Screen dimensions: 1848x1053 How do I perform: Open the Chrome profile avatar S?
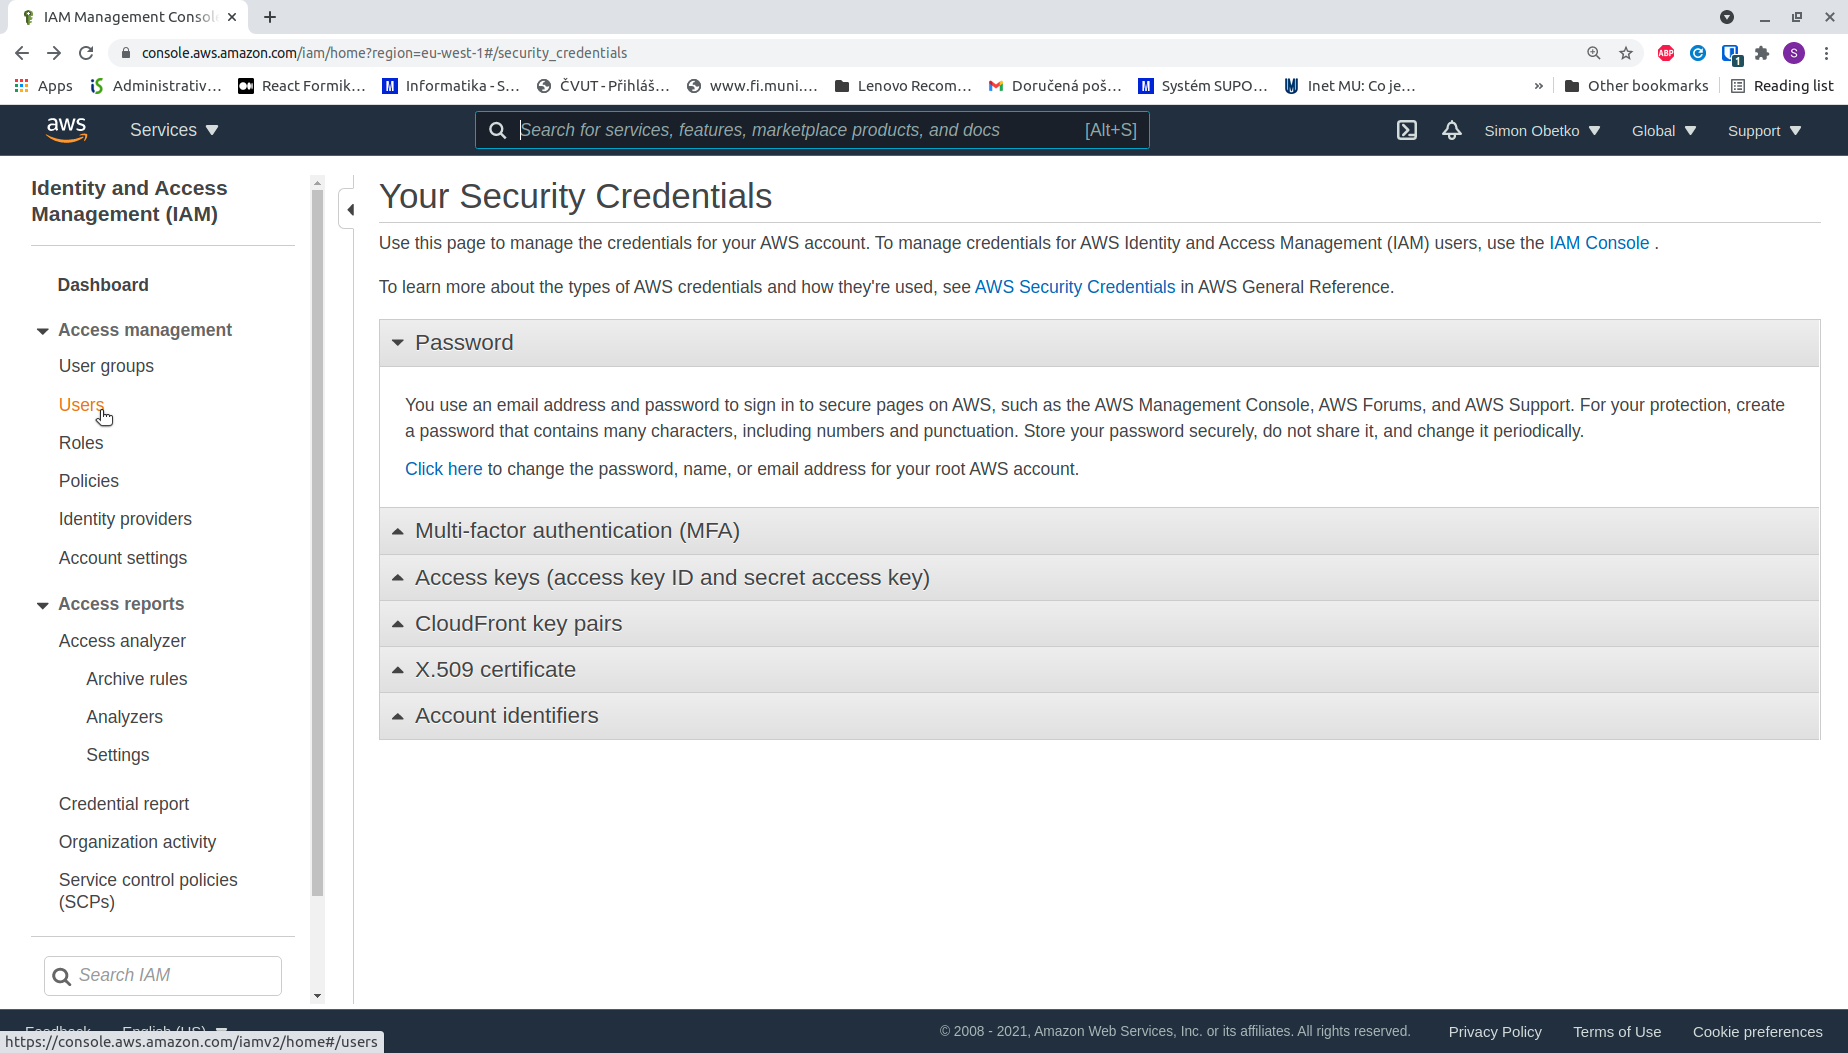pos(1794,53)
